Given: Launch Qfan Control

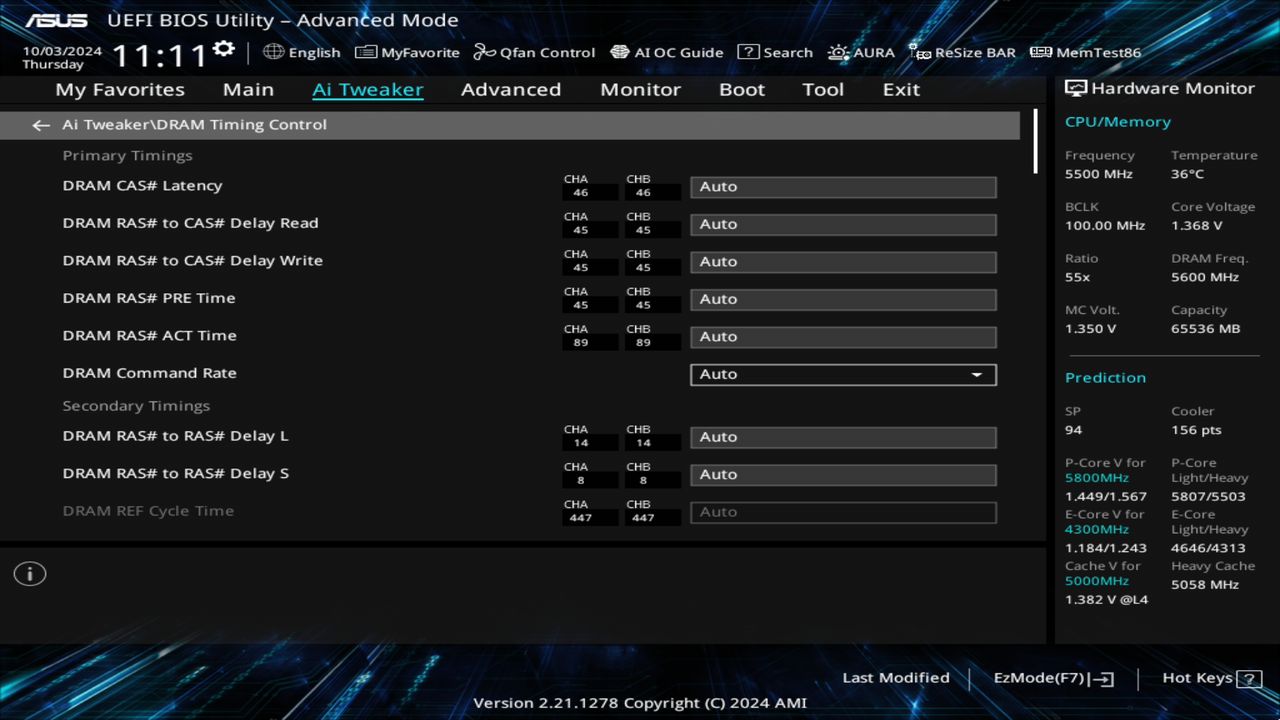Looking at the screenshot, I should [x=534, y=52].
